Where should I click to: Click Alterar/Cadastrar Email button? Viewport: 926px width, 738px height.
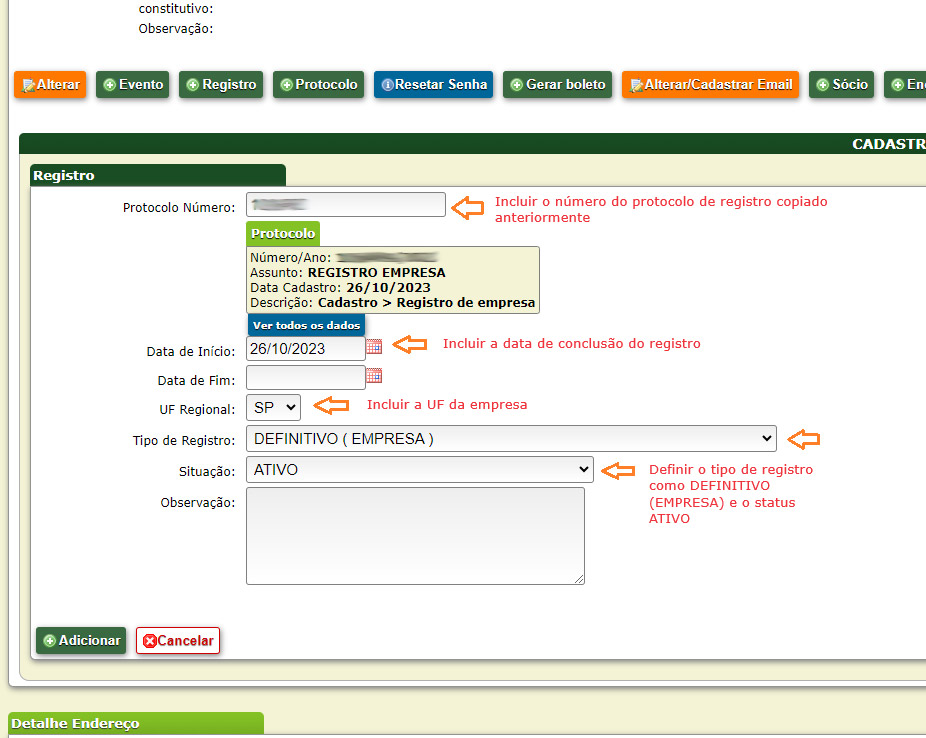[x=710, y=85]
